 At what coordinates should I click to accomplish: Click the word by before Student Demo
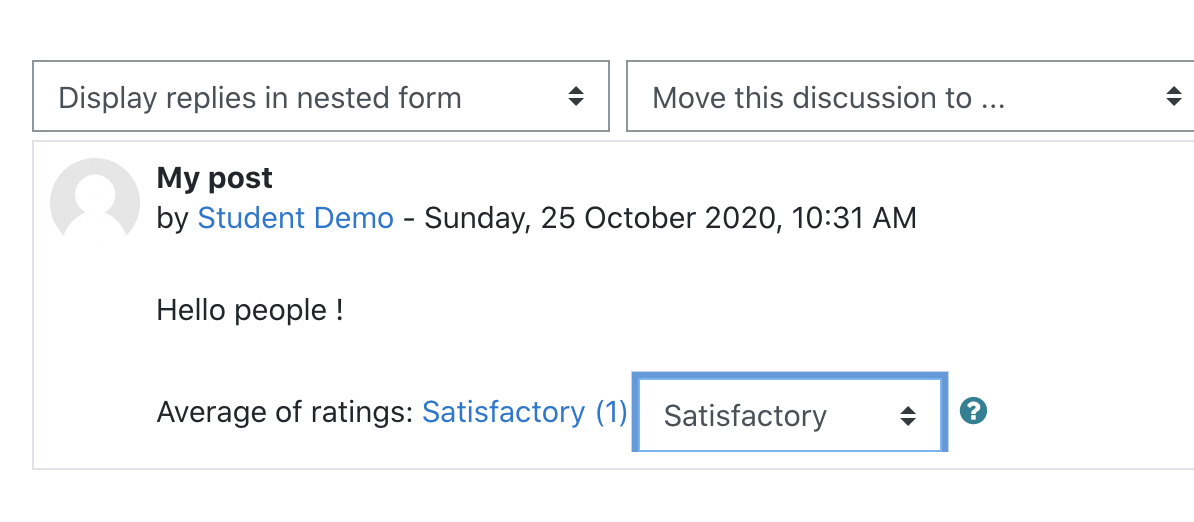(172, 218)
